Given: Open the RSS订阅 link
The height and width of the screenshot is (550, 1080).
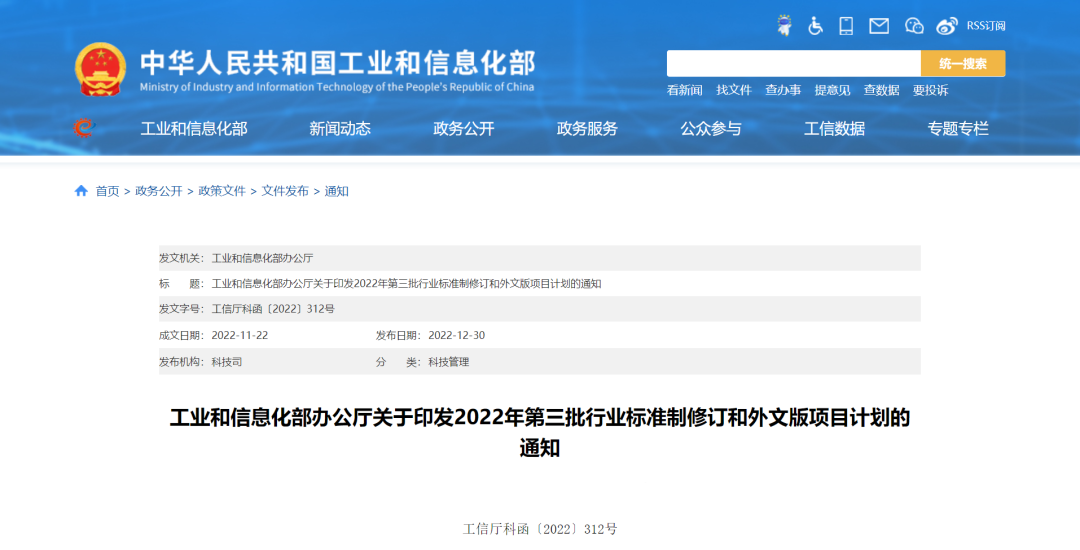Looking at the screenshot, I should pos(985,26).
